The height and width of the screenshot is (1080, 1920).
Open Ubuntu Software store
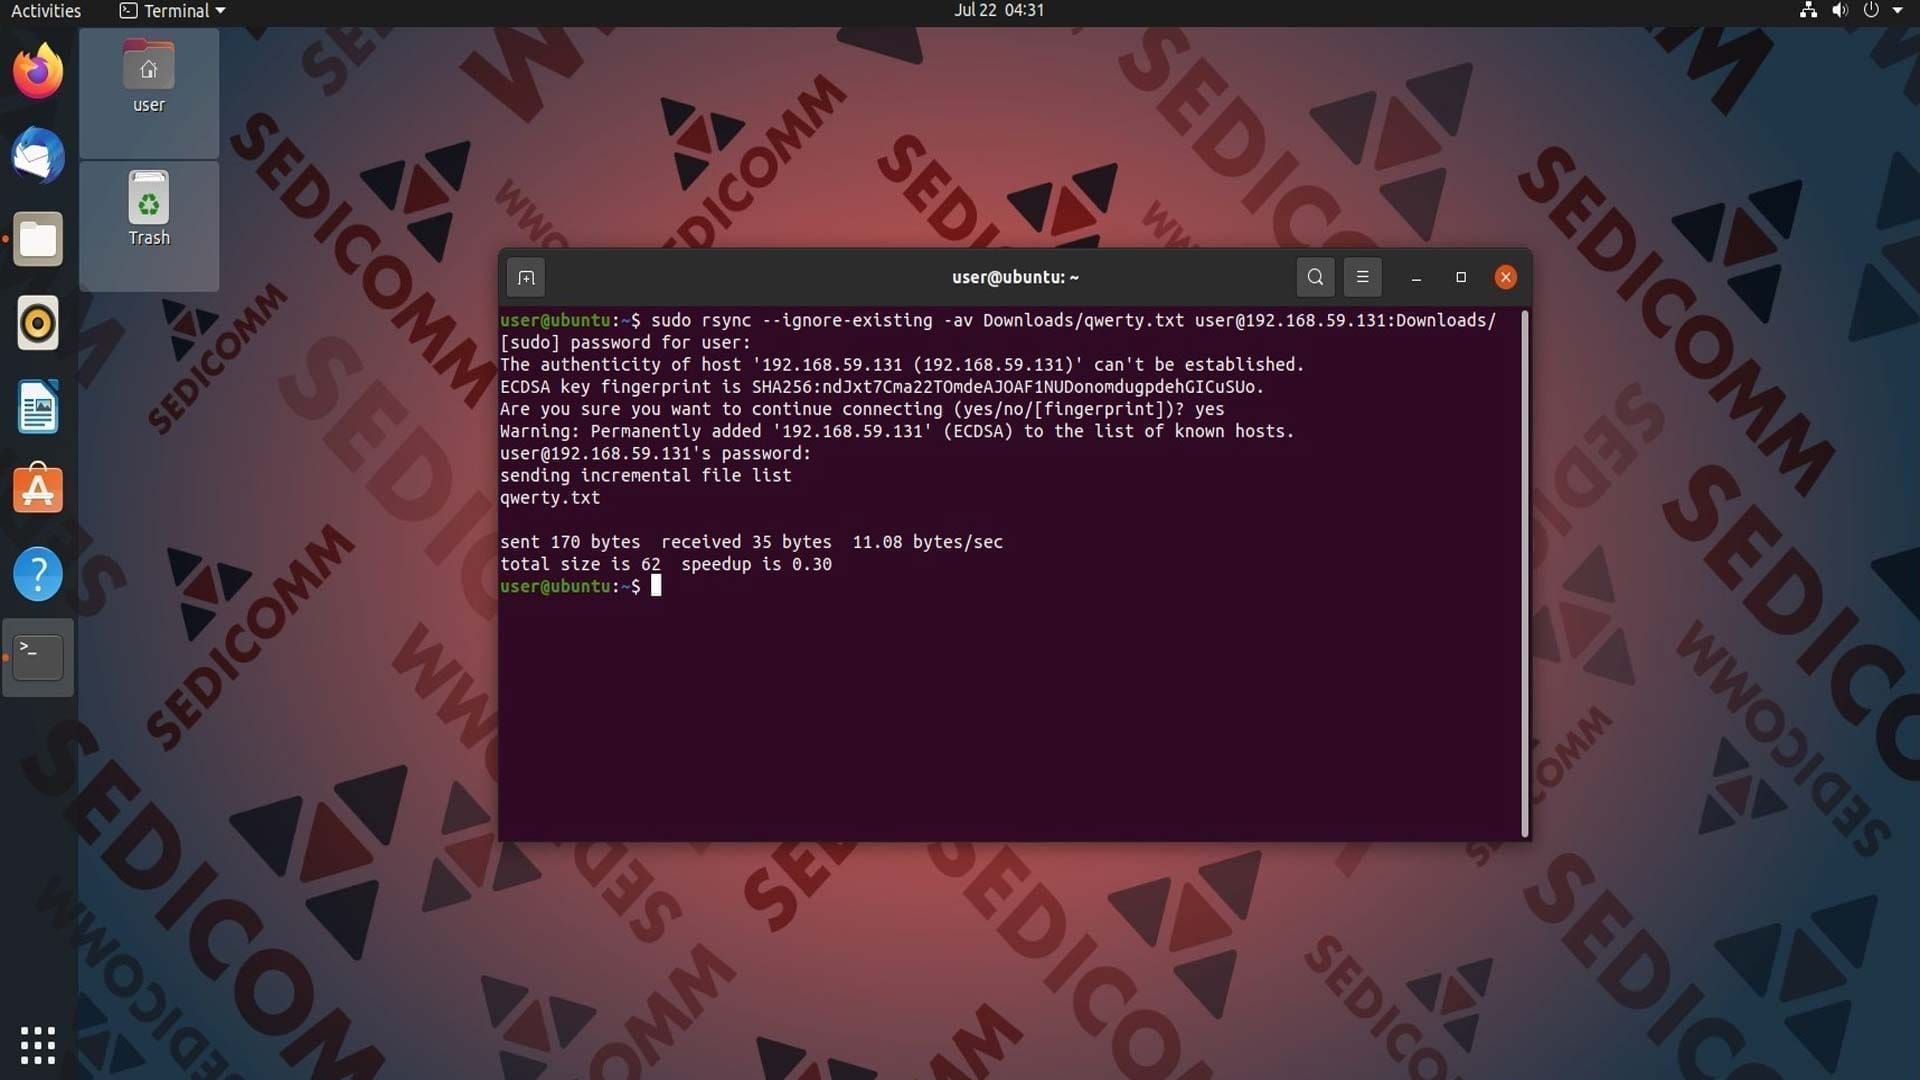[x=38, y=490]
